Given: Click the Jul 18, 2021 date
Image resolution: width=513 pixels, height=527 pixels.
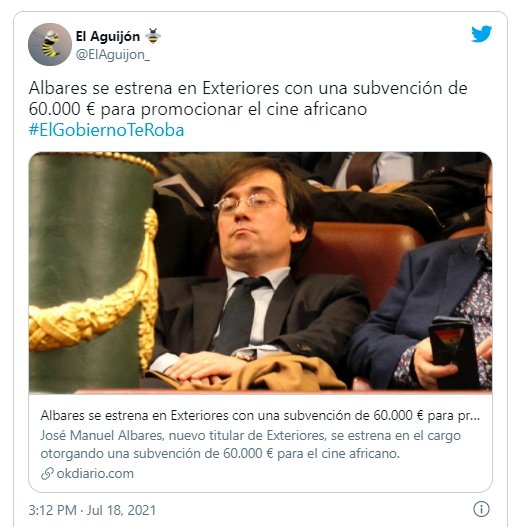Looking at the screenshot, I should coord(121,510).
